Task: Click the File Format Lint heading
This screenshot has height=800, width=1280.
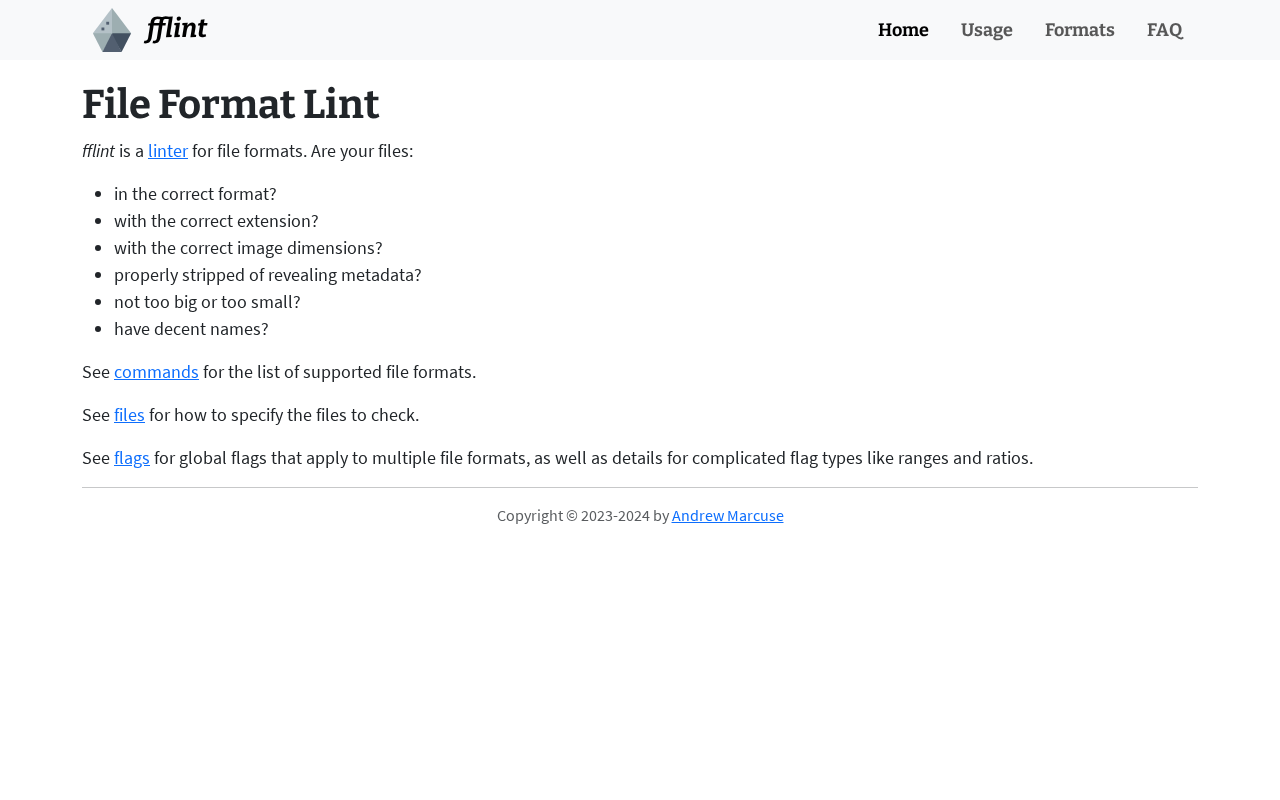Action: (230, 104)
